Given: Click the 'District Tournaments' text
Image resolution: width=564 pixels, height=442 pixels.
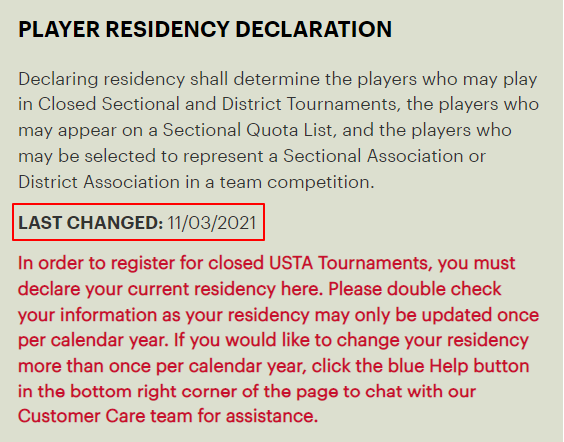Looking at the screenshot, I should click(x=309, y=104).
